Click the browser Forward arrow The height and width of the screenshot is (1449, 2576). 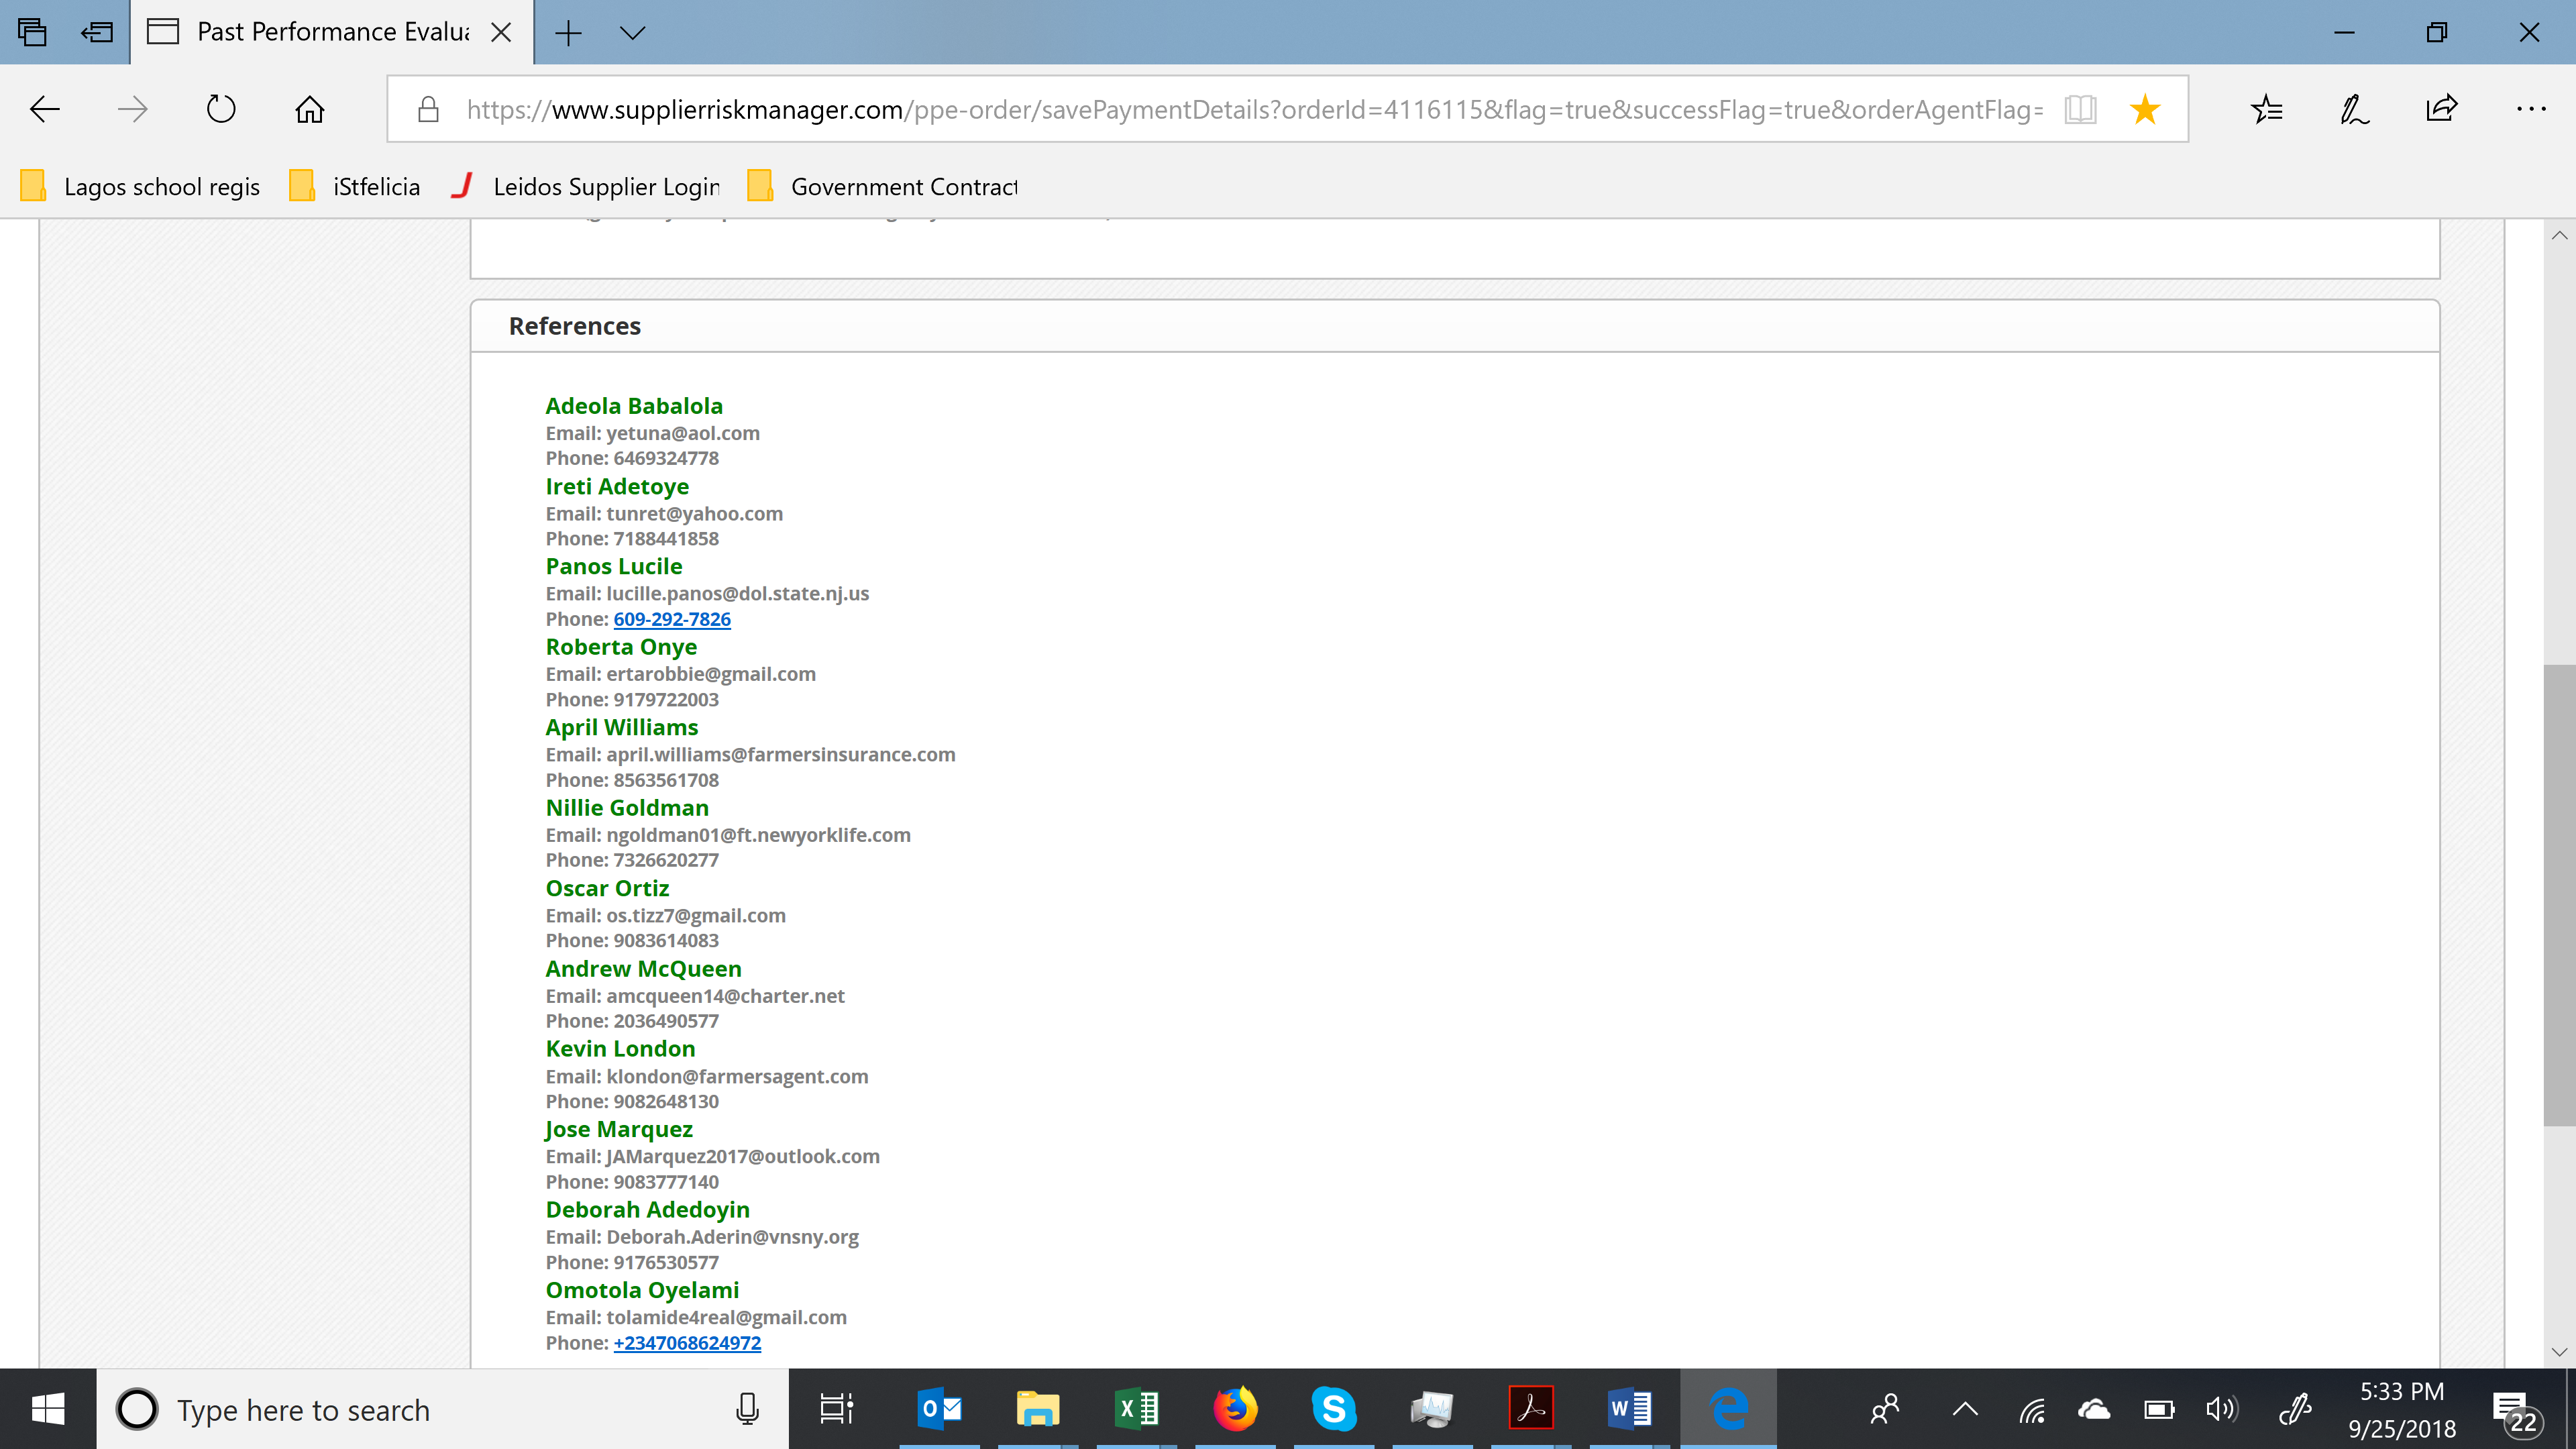(x=132, y=109)
